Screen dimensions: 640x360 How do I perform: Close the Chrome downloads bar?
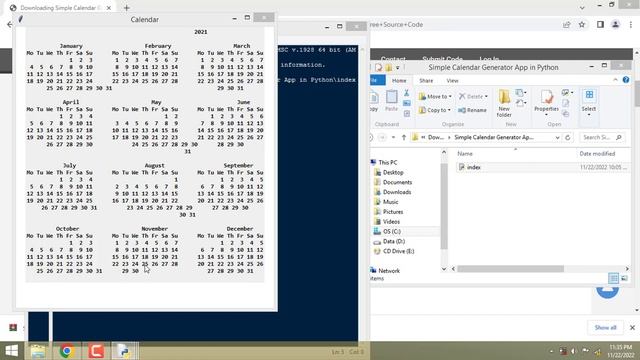(x=632, y=327)
